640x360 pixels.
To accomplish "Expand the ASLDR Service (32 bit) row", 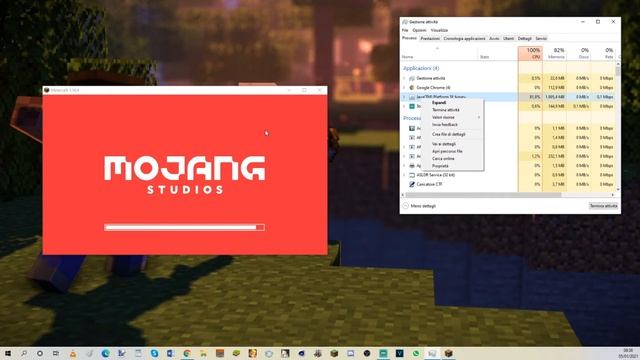I will (404, 175).
